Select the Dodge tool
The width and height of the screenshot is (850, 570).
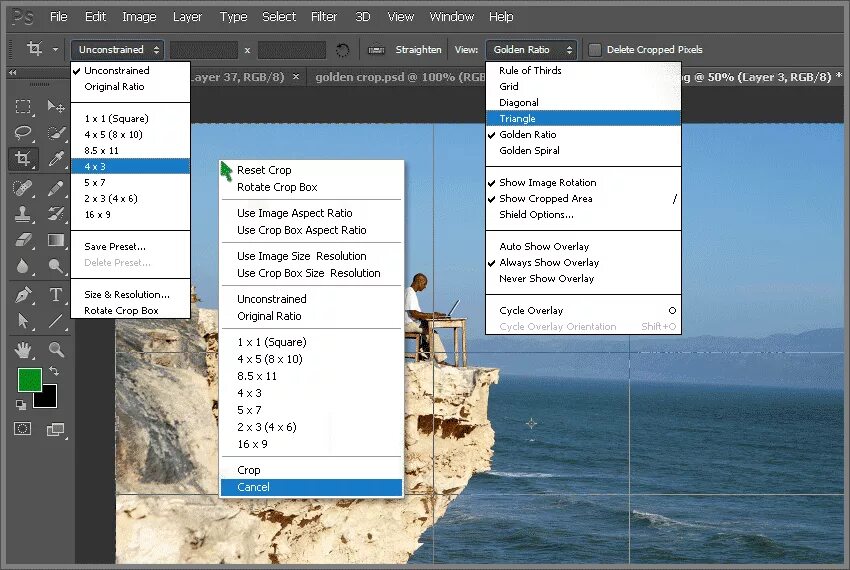(55, 266)
